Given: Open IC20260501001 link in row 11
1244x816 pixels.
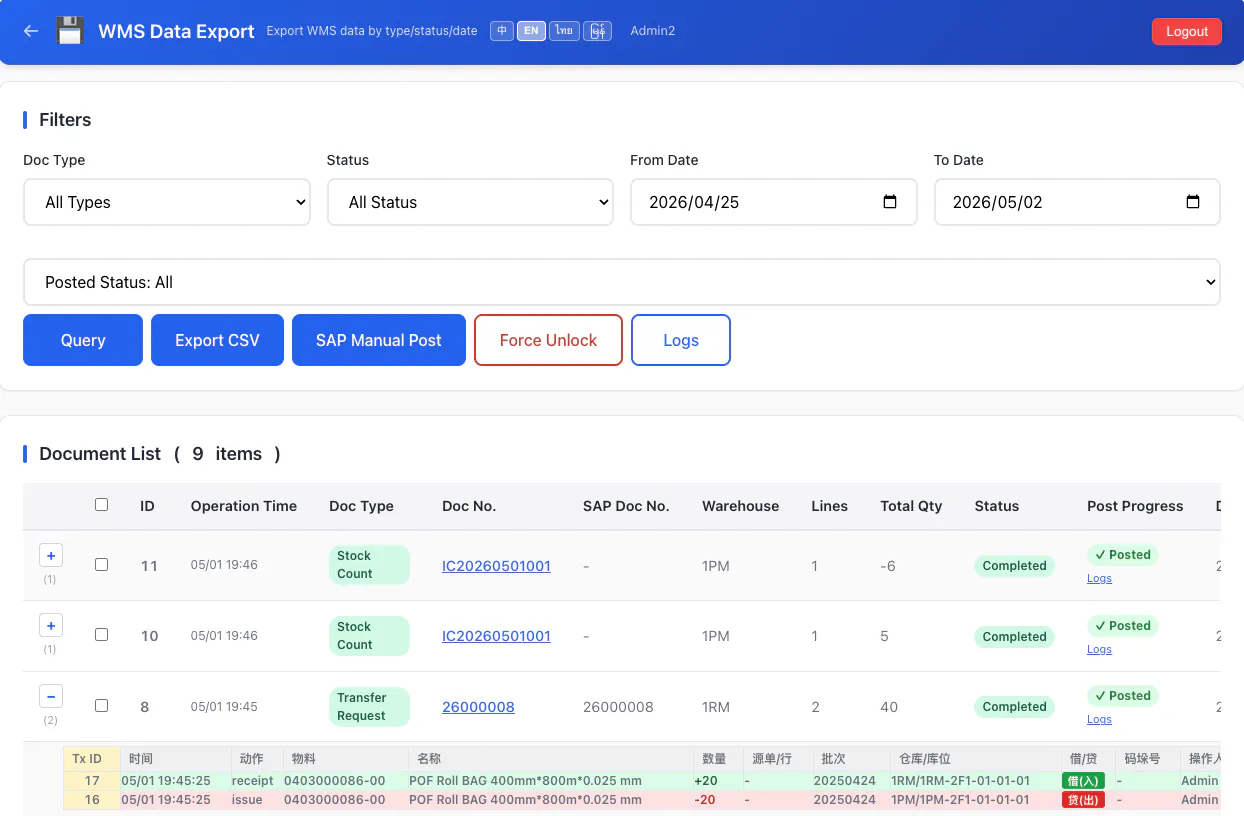Looking at the screenshot, I should pyautogui.click(x=496, y=566).
